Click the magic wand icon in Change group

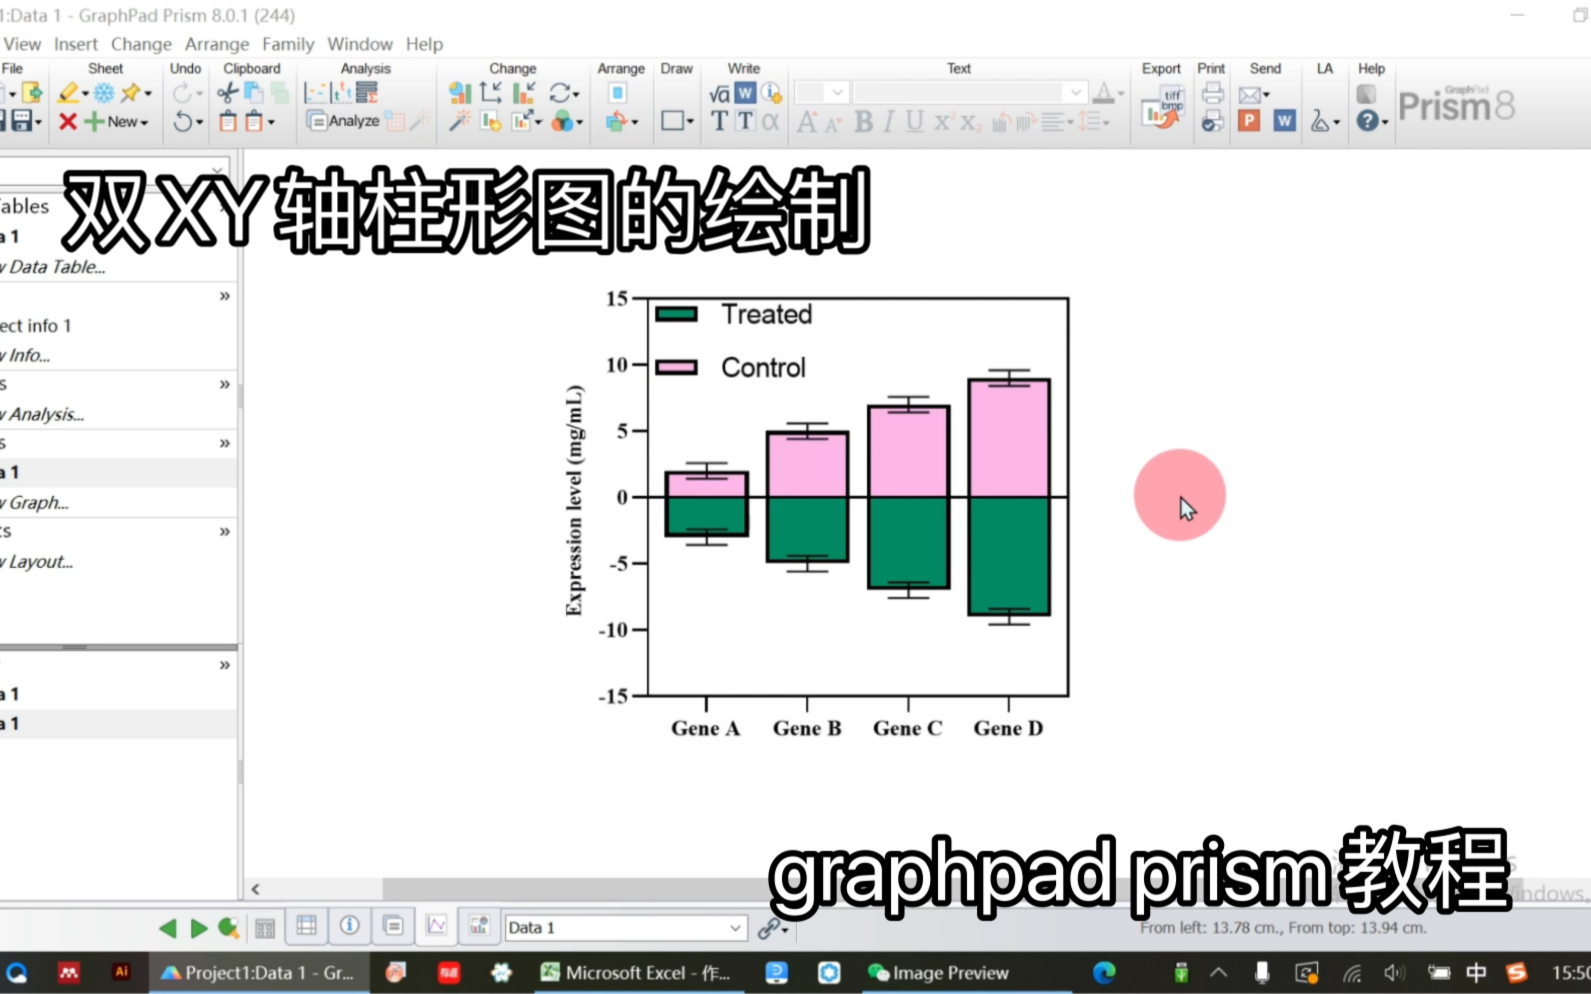pos(460,121)
